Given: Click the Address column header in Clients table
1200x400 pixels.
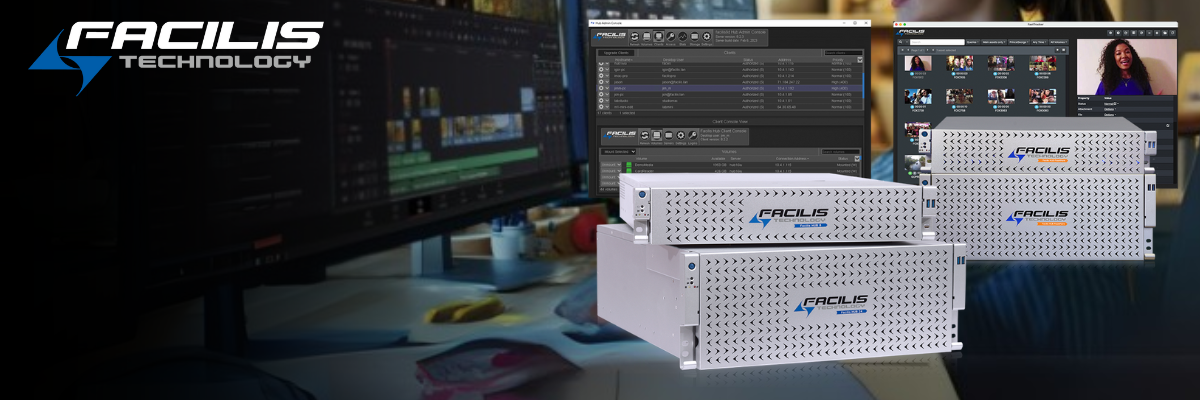Looking at the screenshot, I should pyautogui.click(x=785, y=60).
